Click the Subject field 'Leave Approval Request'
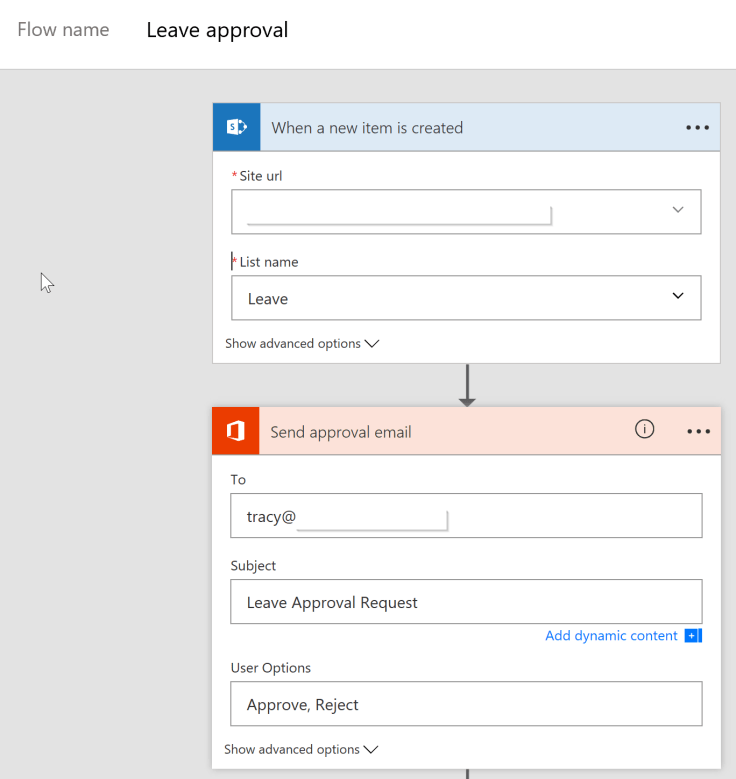The image size is (736, 779). (466, 602)
